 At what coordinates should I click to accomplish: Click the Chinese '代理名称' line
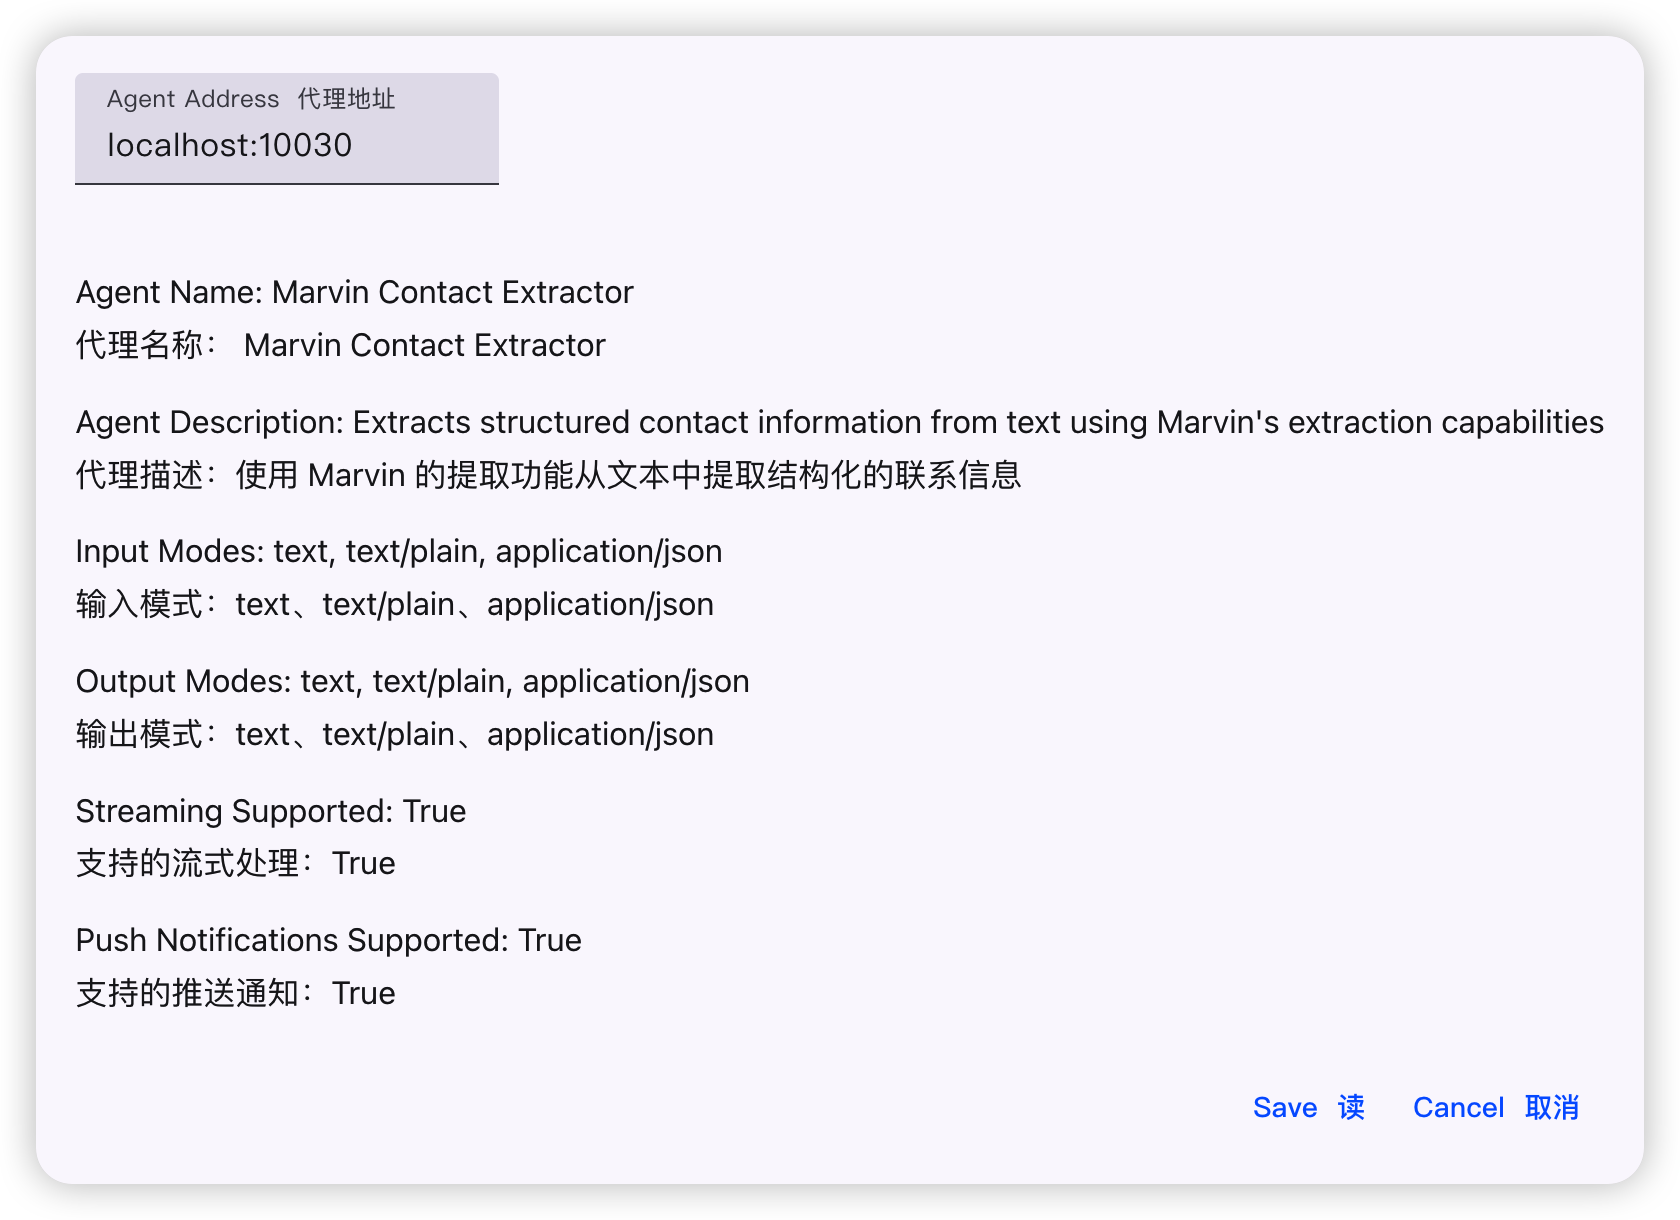(340, 345)
